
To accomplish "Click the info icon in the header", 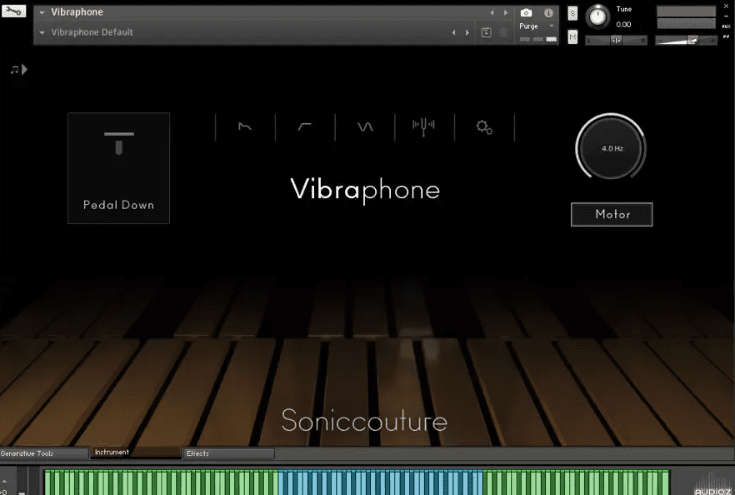I will pos(548,13).
